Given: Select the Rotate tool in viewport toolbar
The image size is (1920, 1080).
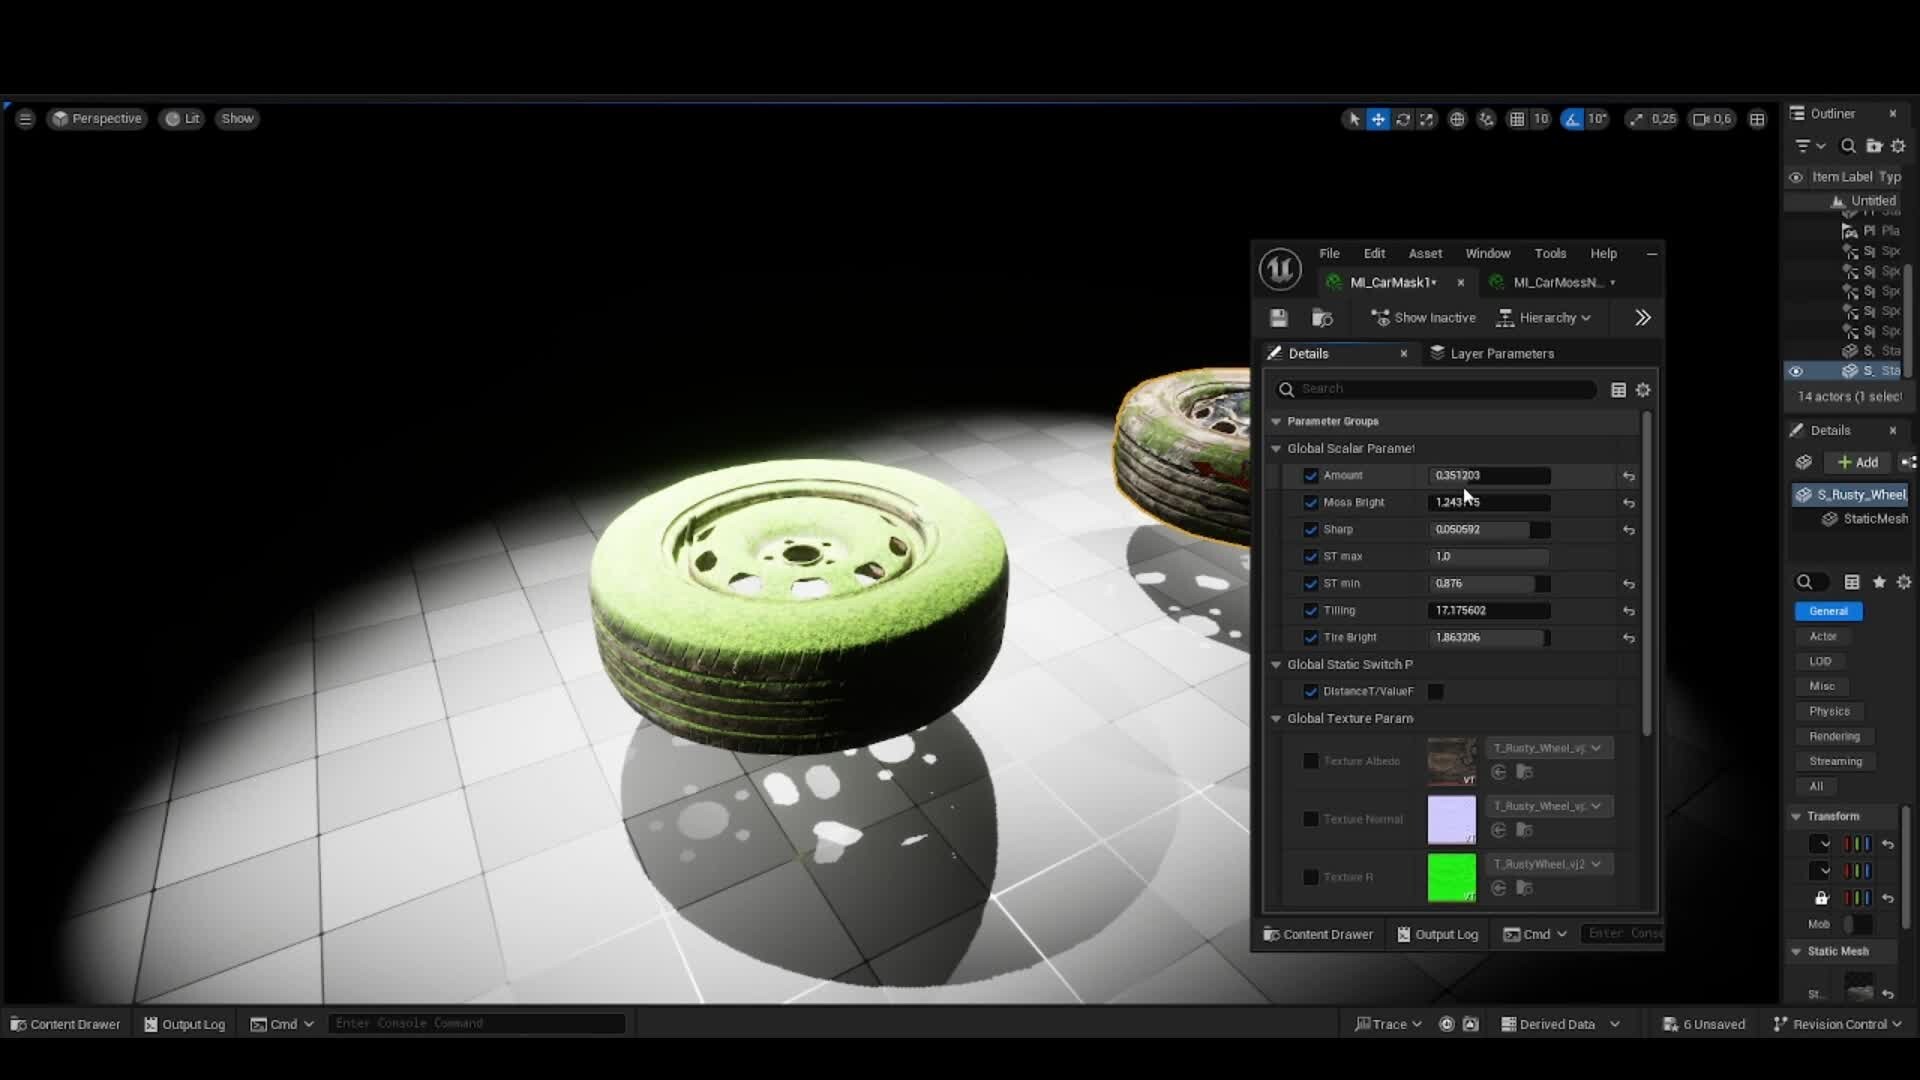Looking at the screenshot, I should (x=1404, y=118).
